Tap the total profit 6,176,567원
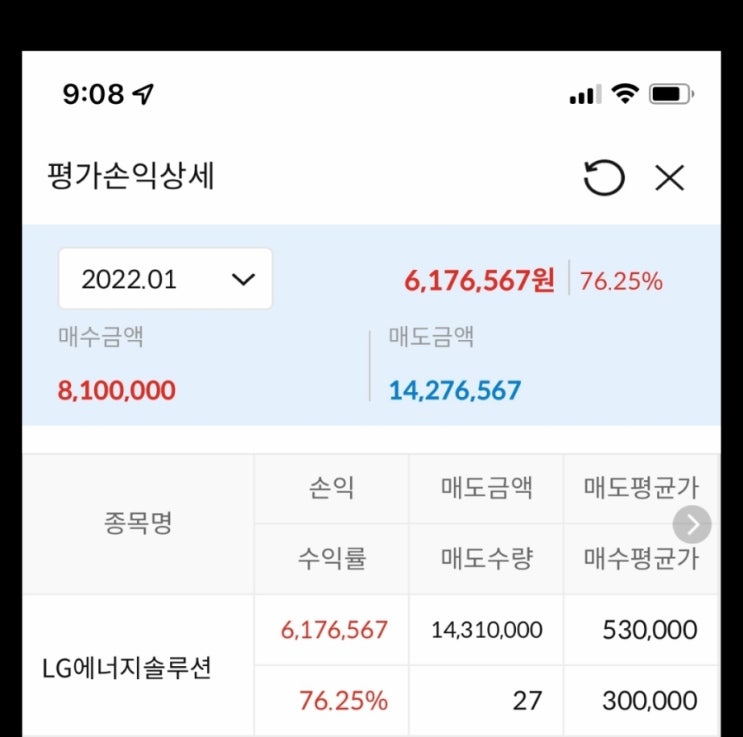The image size is (743, 737). (x=479, y=280)
